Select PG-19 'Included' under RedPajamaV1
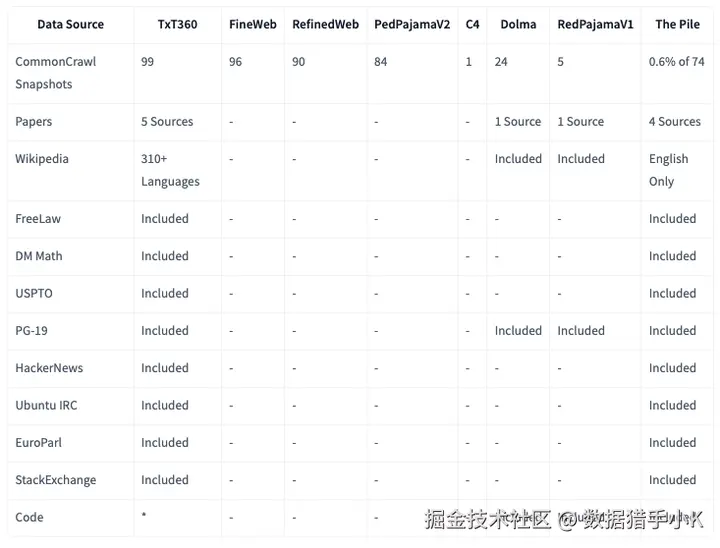 click(x=581, y=331)
